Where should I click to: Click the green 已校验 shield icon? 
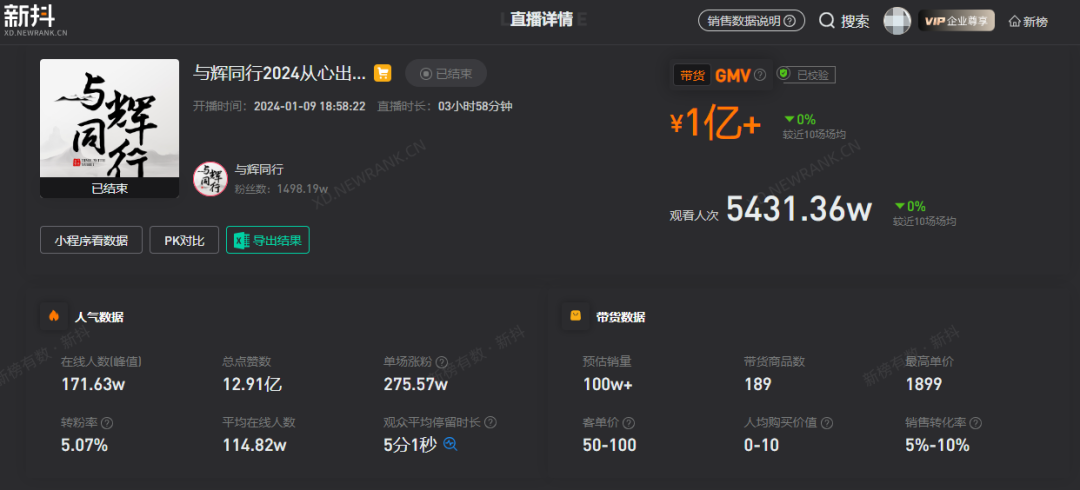tap(783, 74)
